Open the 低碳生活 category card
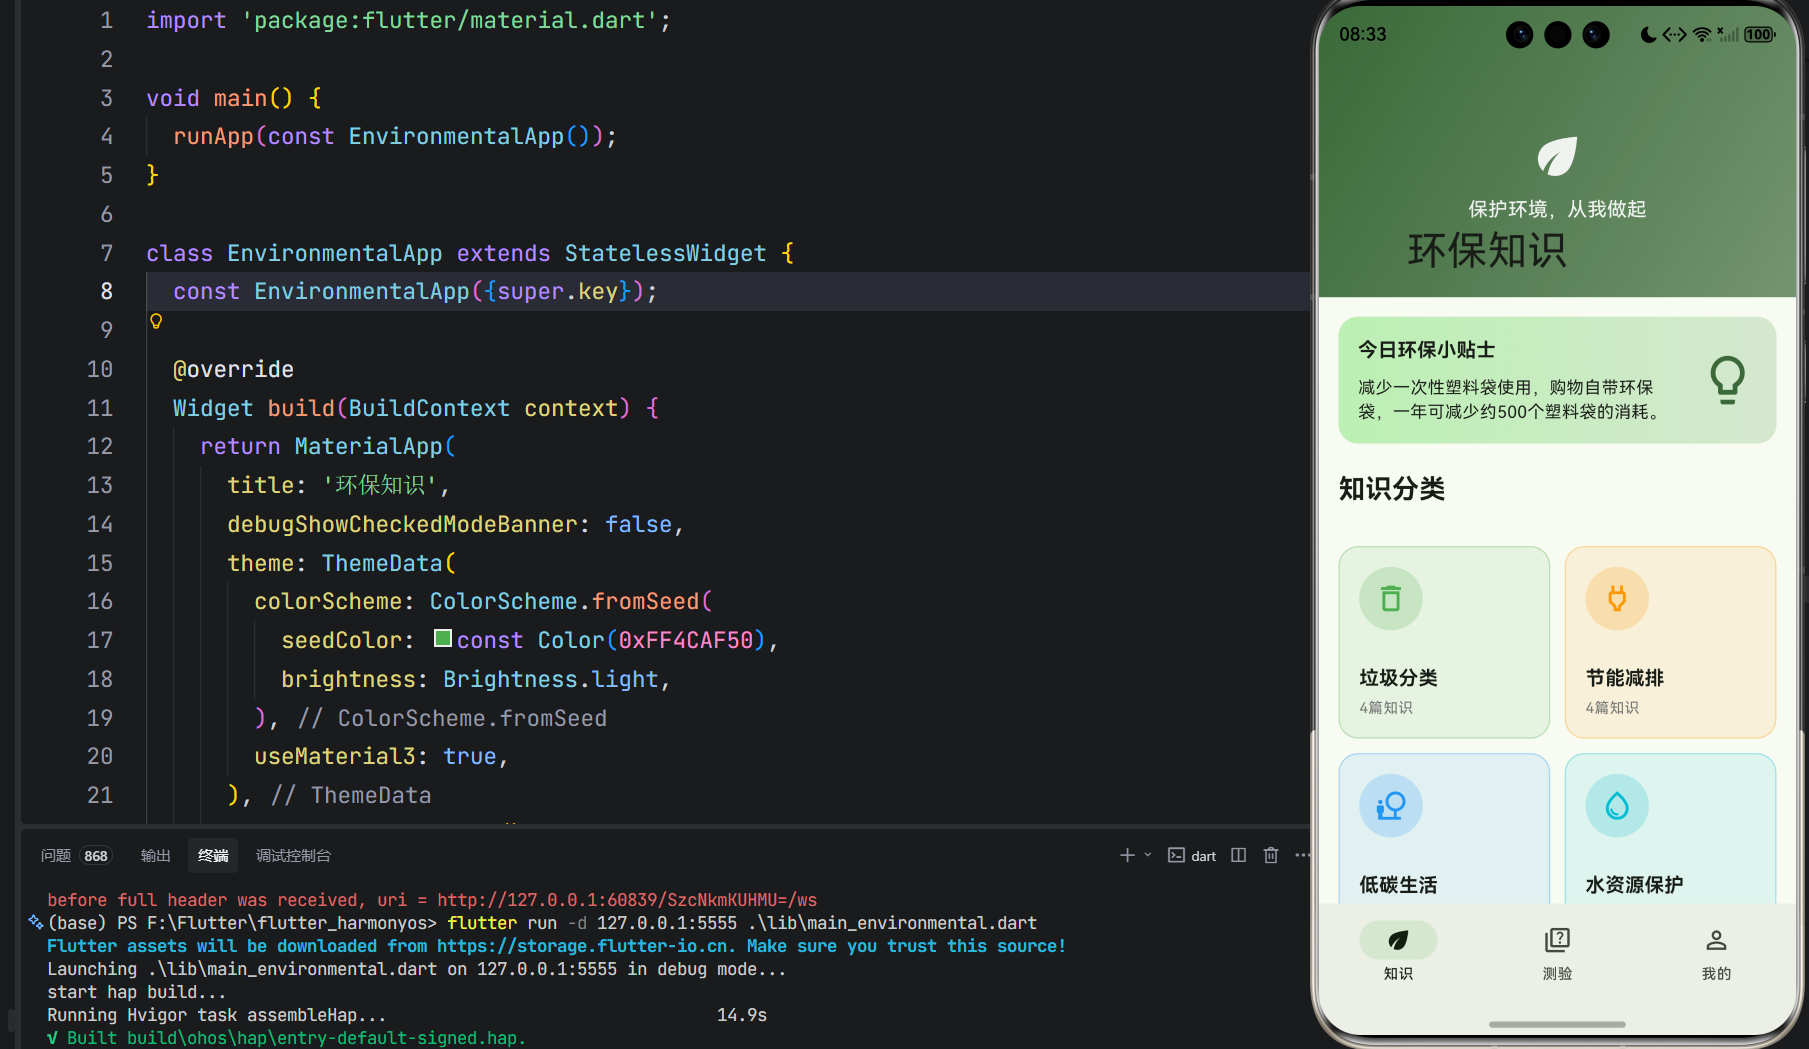This screenshot has width=1809, height=1049. pyautogui.click(x=1444, y=829)
